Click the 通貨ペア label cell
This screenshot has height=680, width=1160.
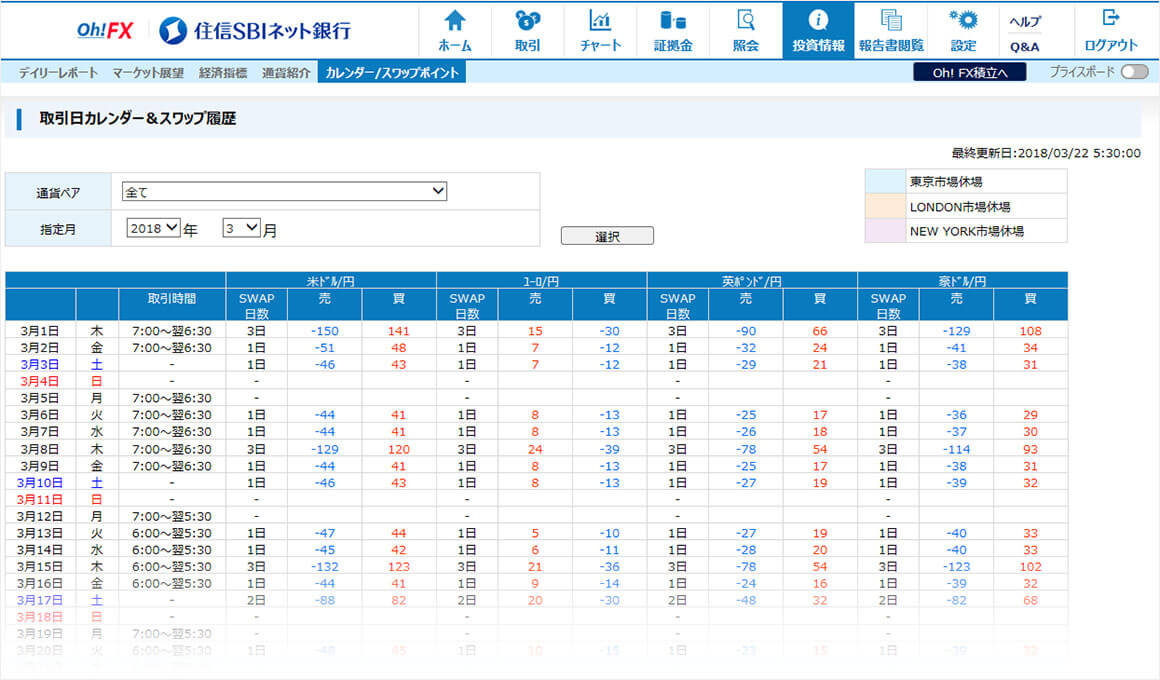pyautogui.click(x=58, y=192)
